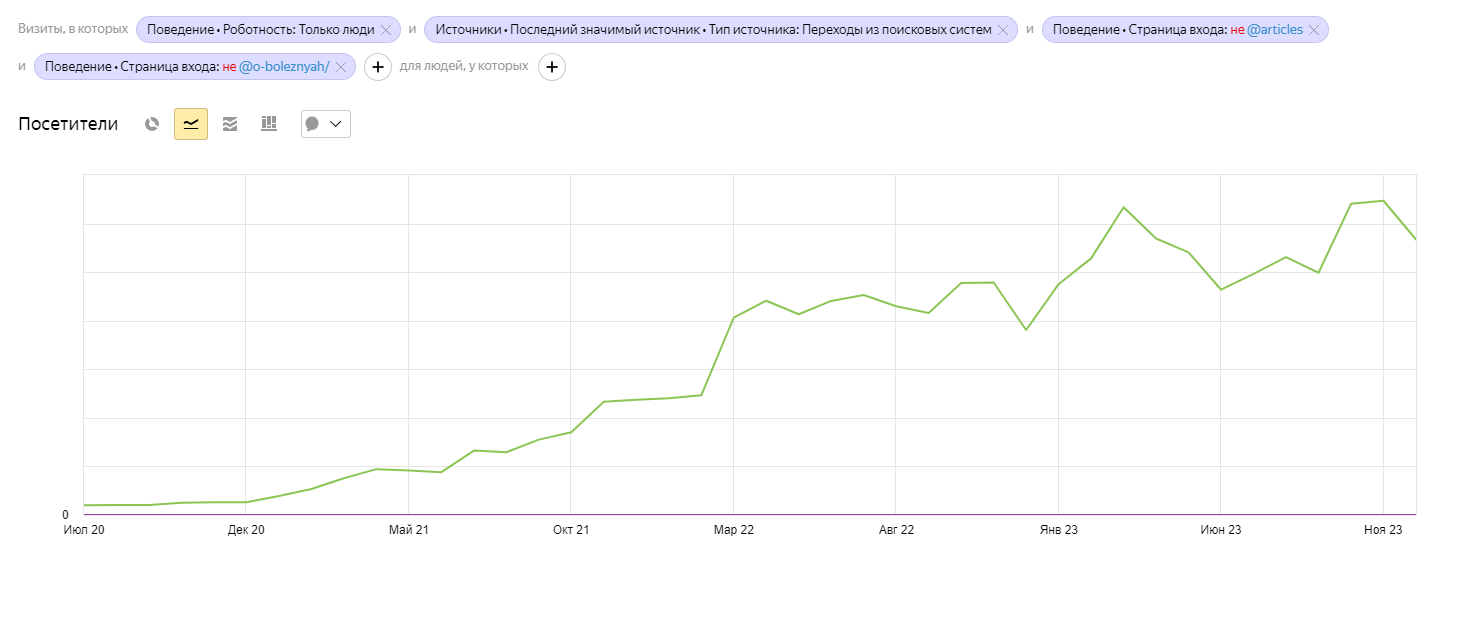Select the line chart view
Viewport: 1464px width, 621px height.
[x=191, y=124]
